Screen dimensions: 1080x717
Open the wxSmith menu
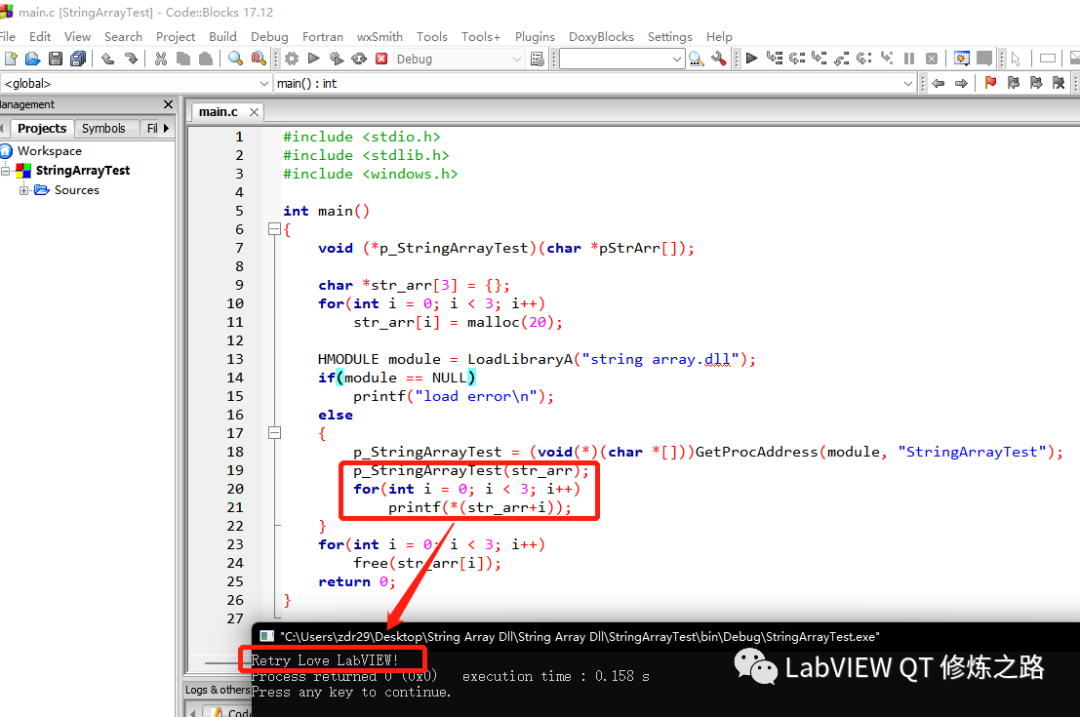(380, 37)
